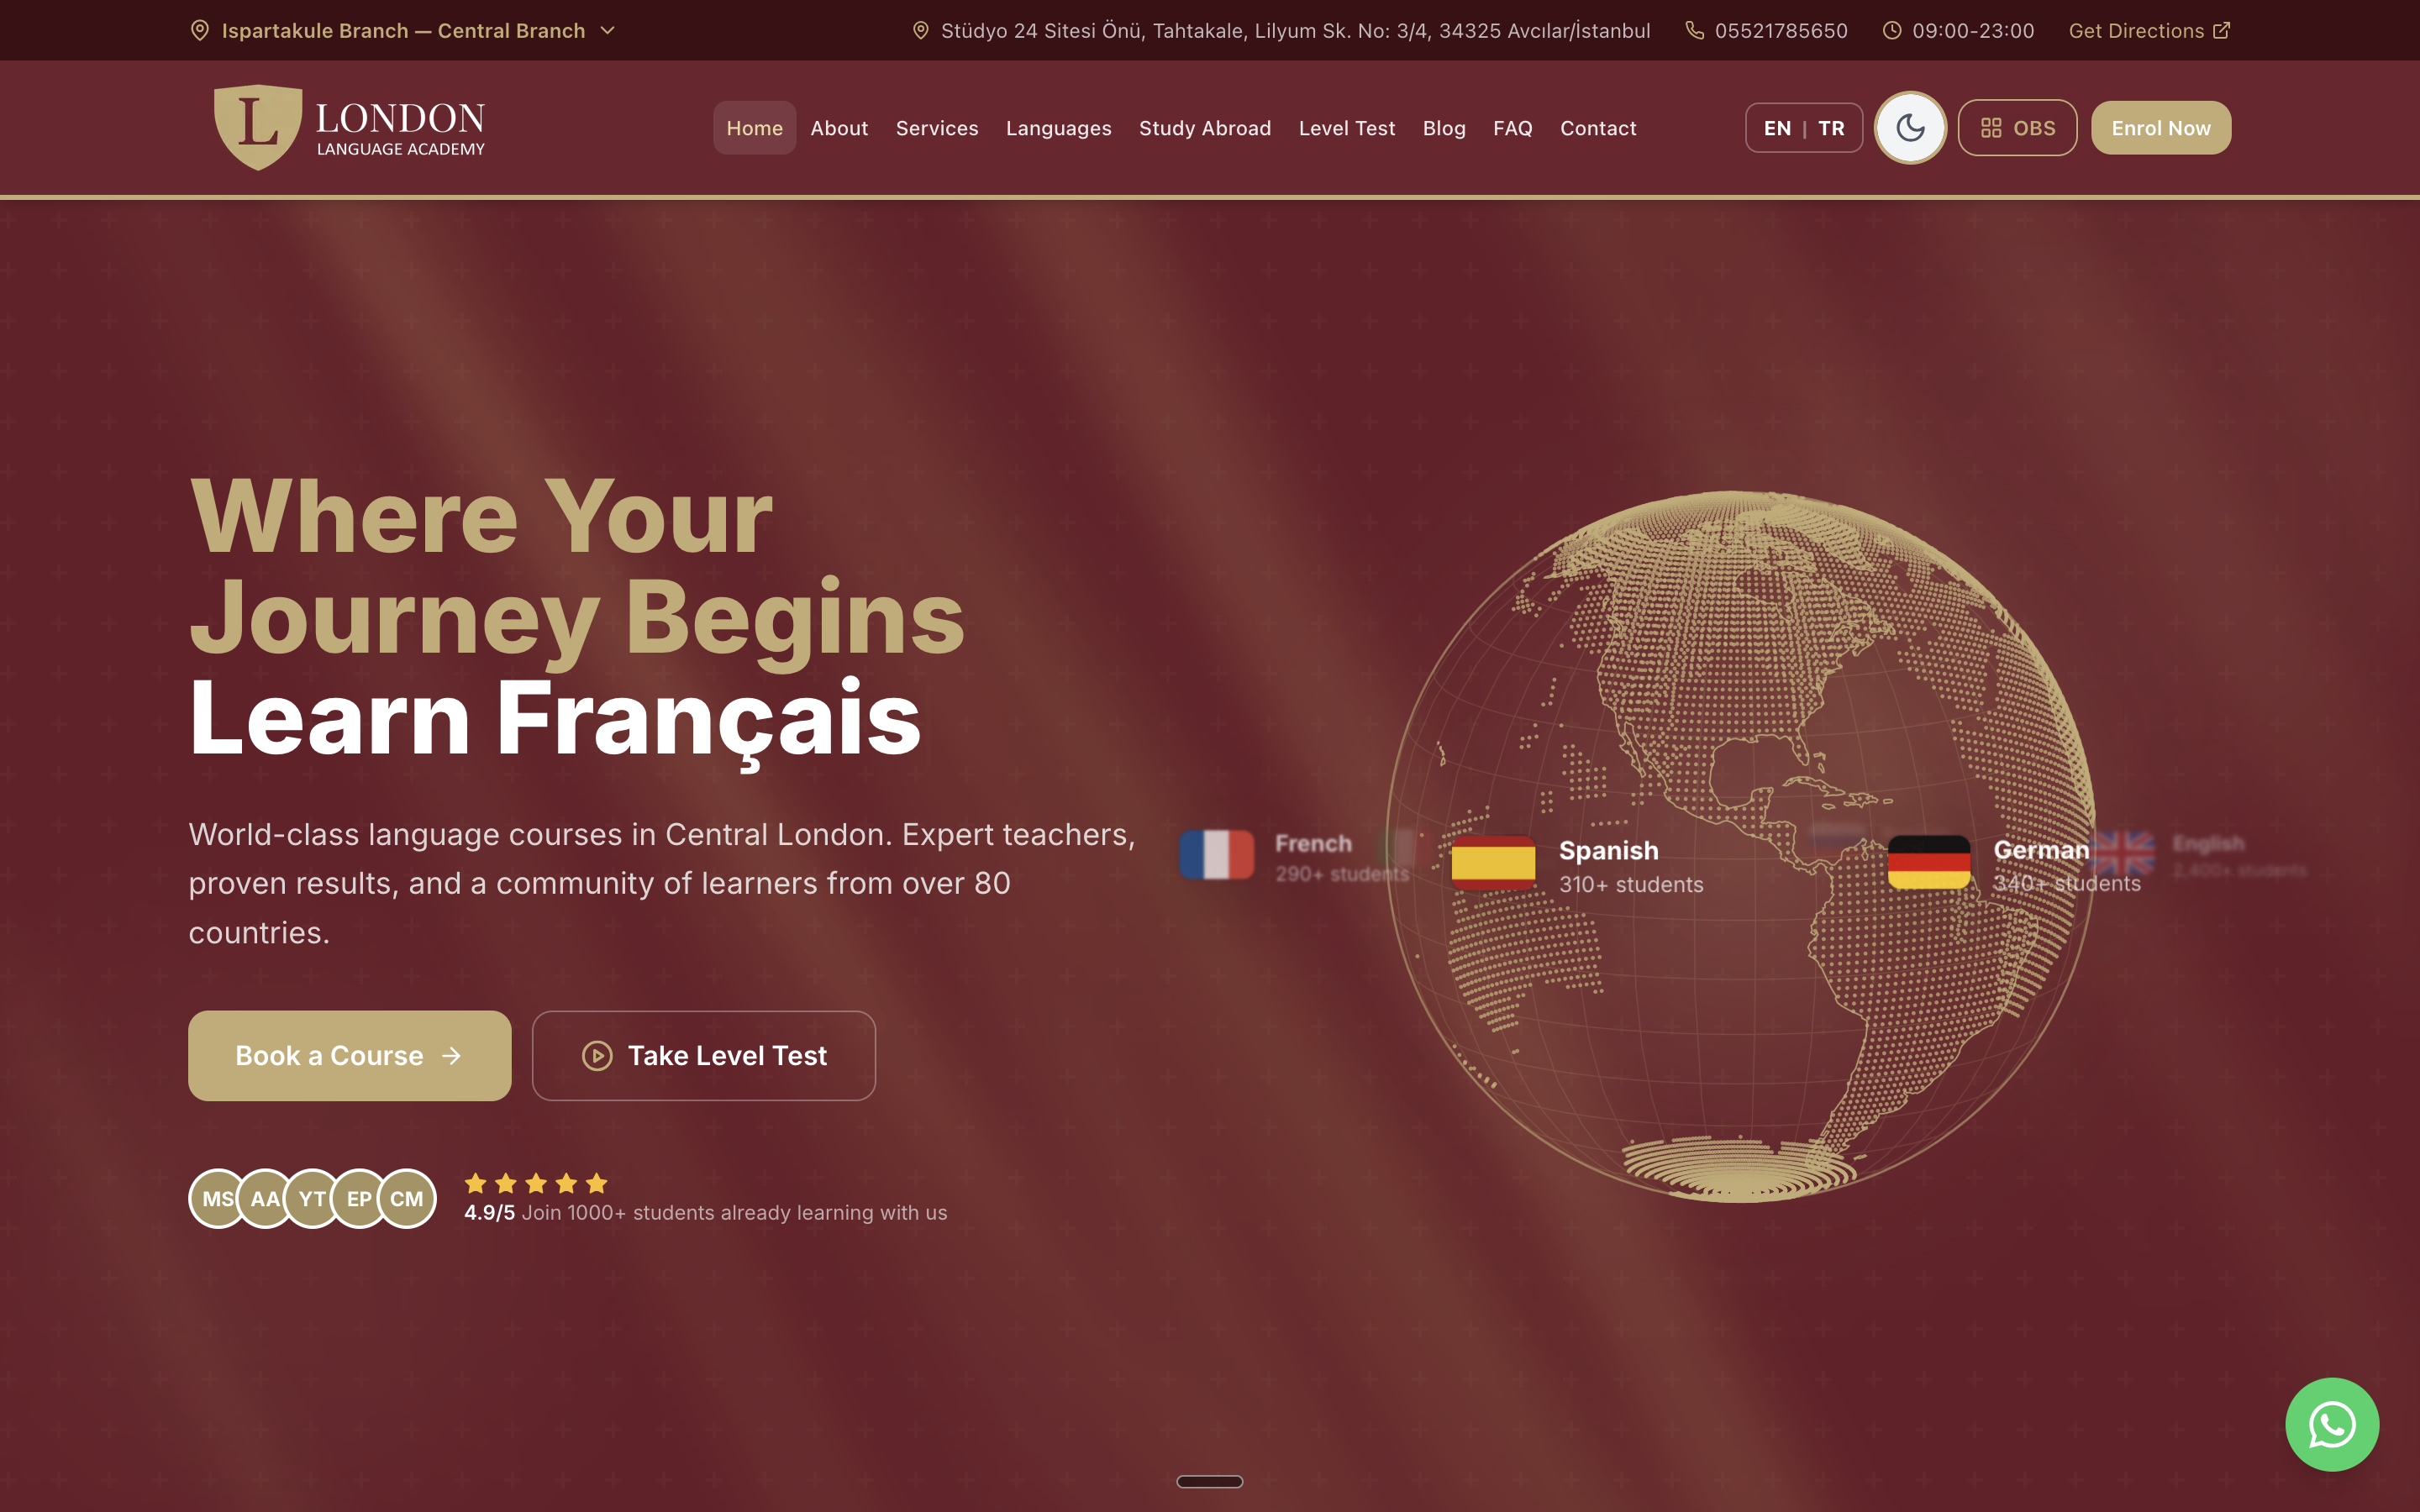Open the Get Directions link
The height and width of the screenshot is (1512, 2420).
coord(2149,31)
